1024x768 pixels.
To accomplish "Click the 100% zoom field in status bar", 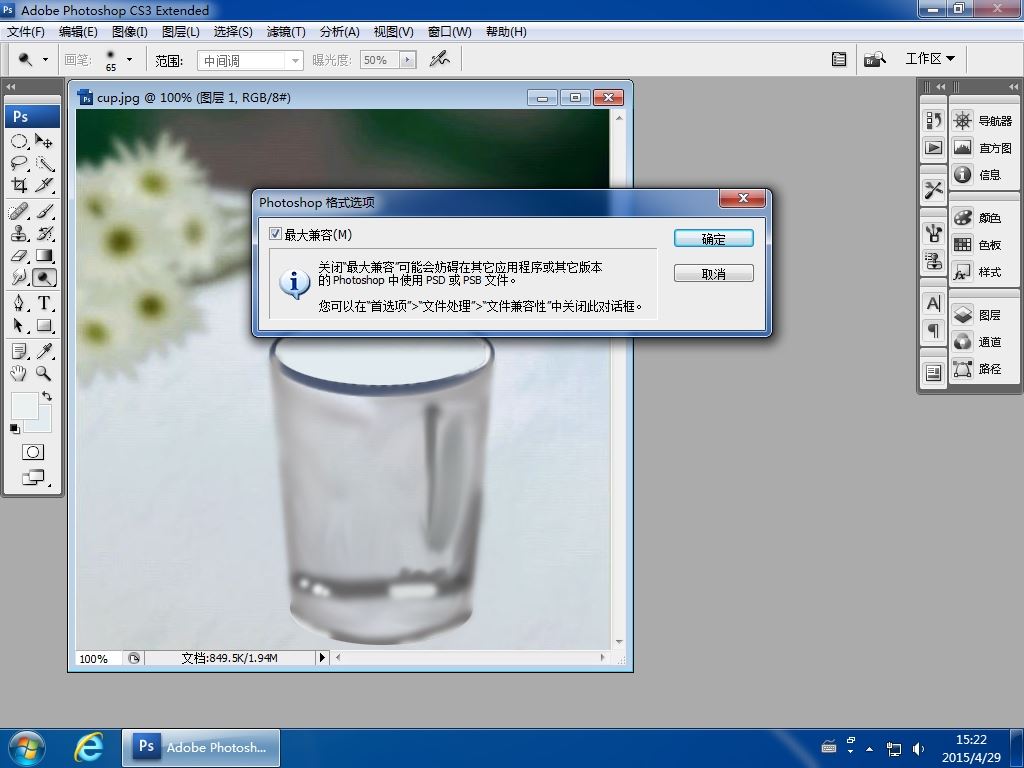I will click(x=98, y=658).
